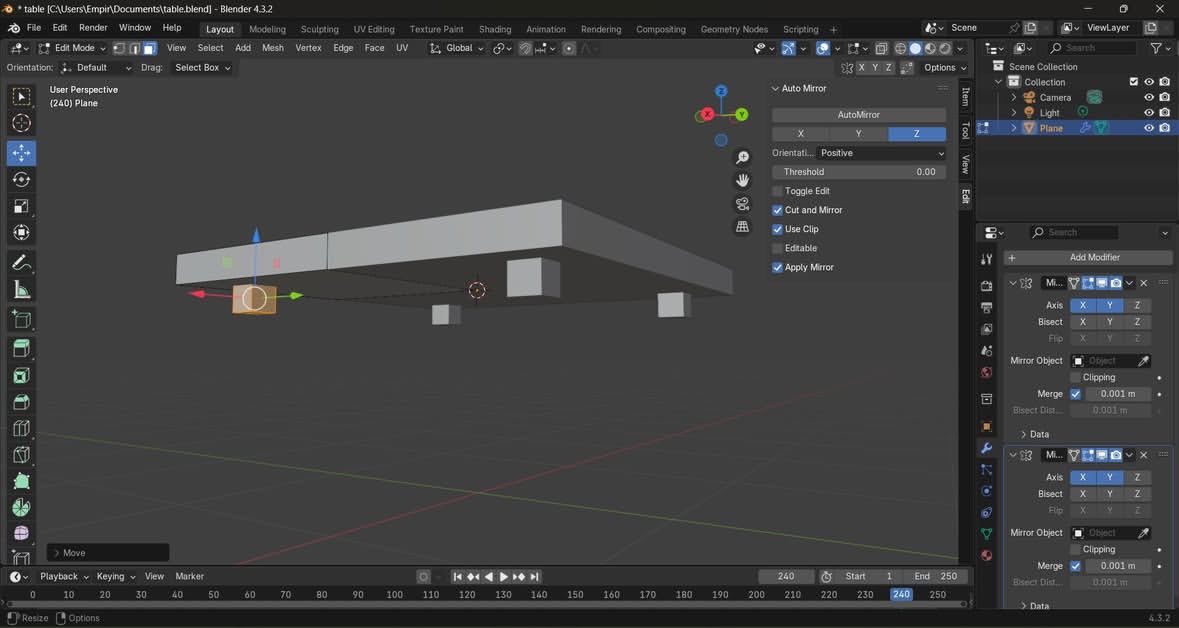Click first Mirror modifier Merge distance field

pyautogui.click(x=1117, y=394)
